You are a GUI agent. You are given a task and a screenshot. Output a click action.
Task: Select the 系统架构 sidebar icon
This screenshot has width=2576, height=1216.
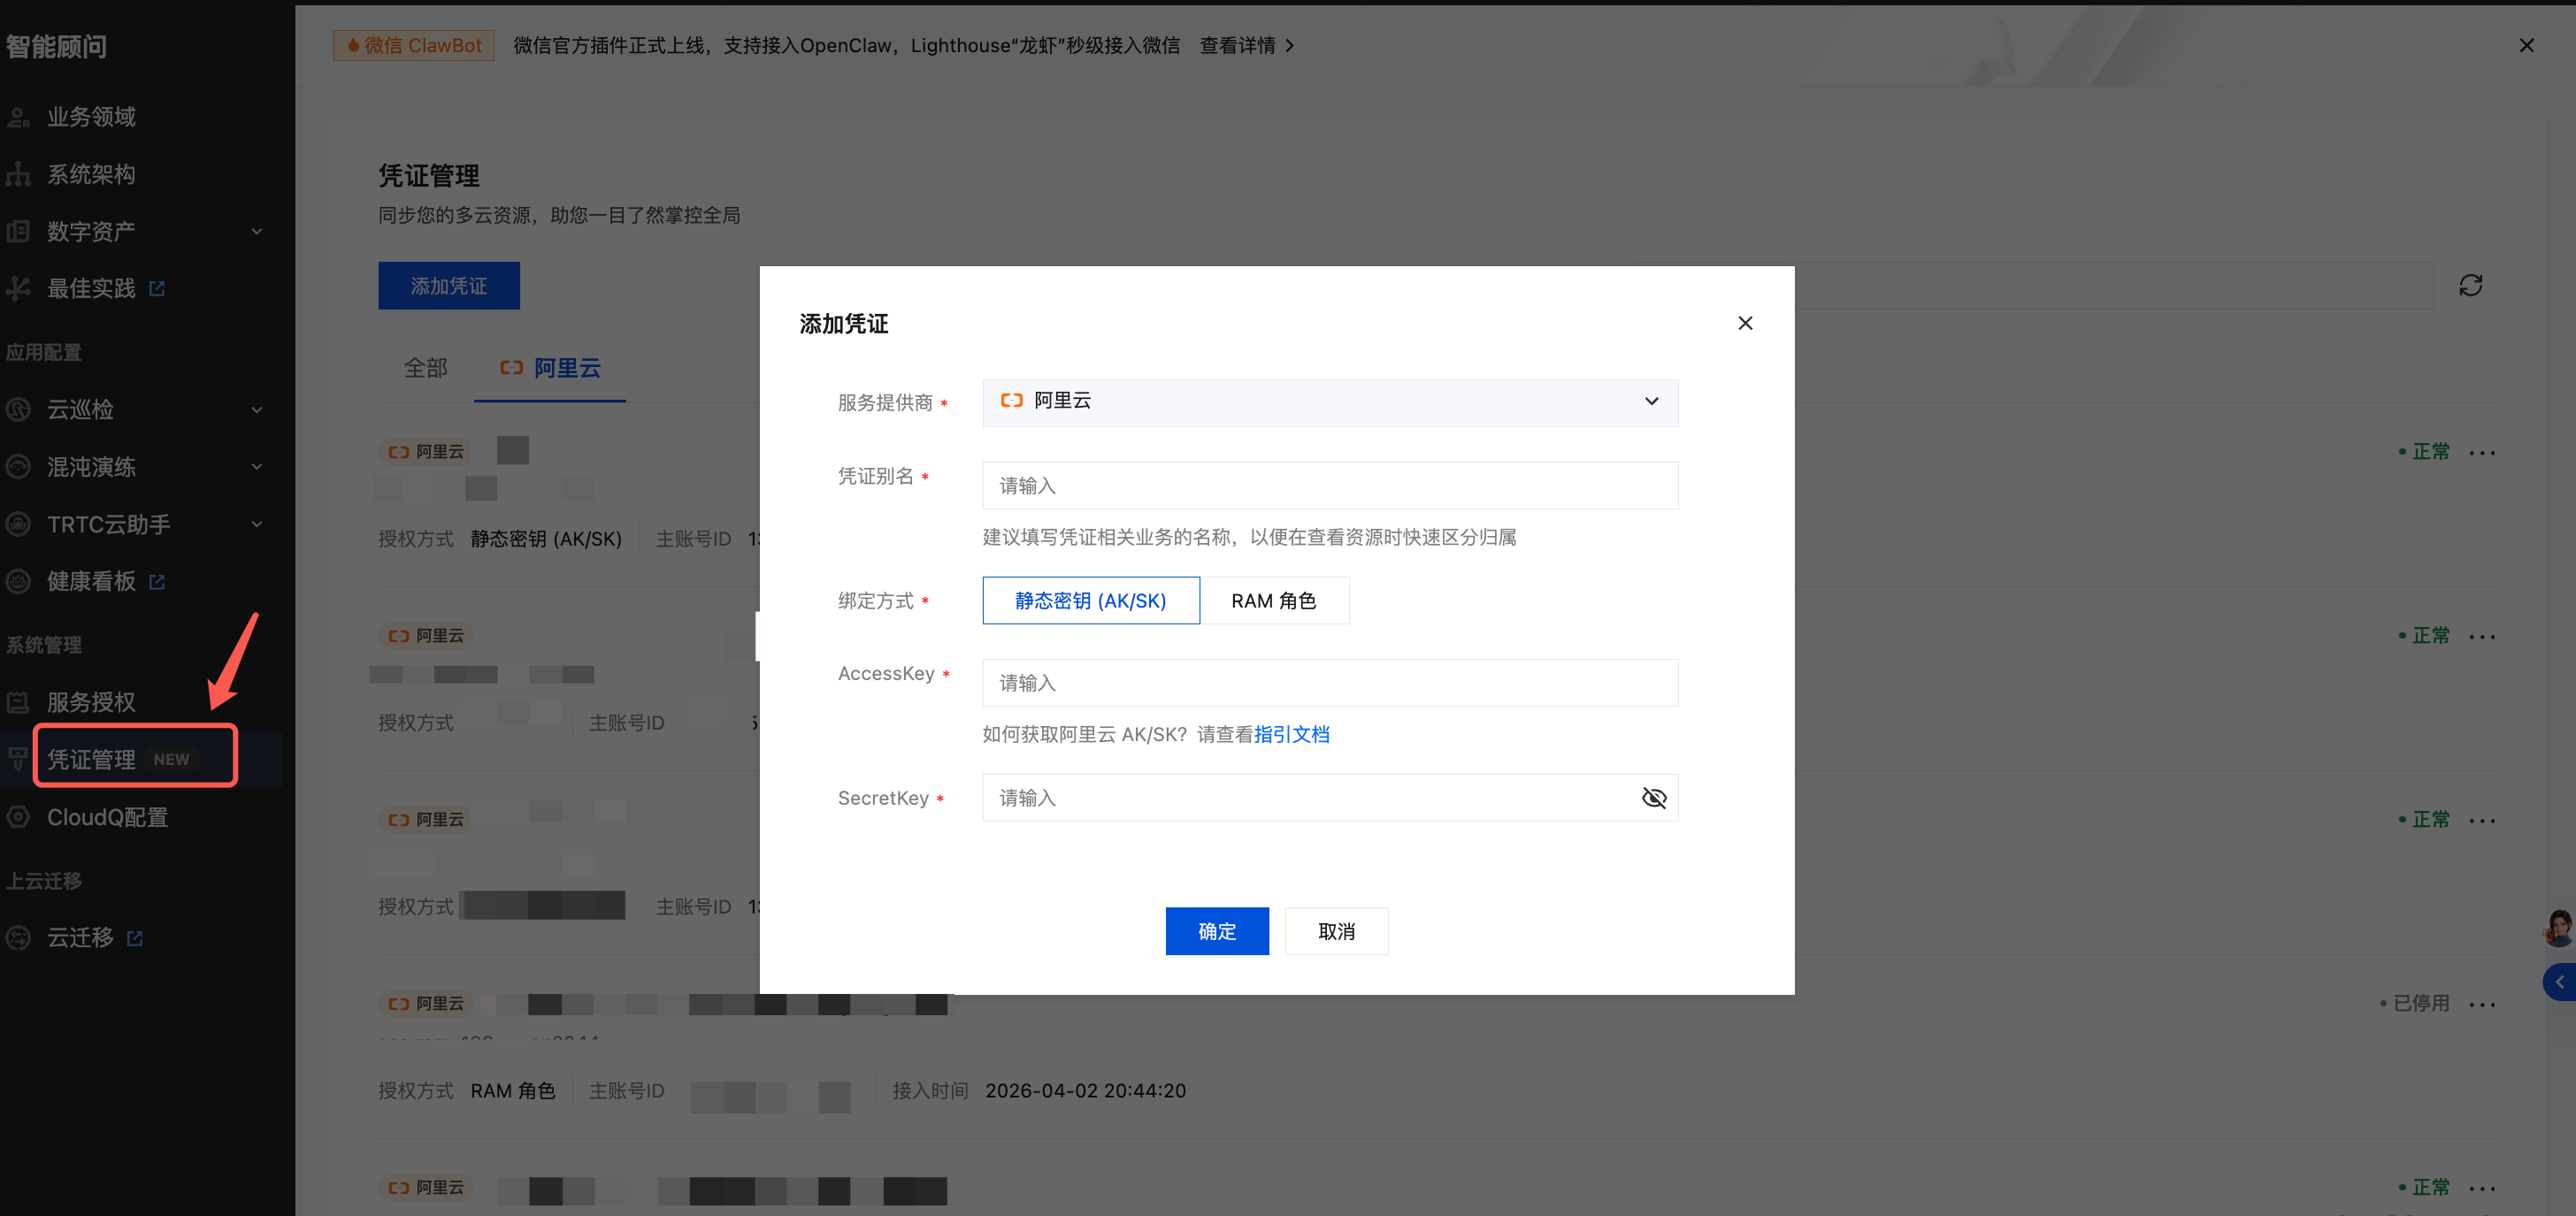(18, 173)
